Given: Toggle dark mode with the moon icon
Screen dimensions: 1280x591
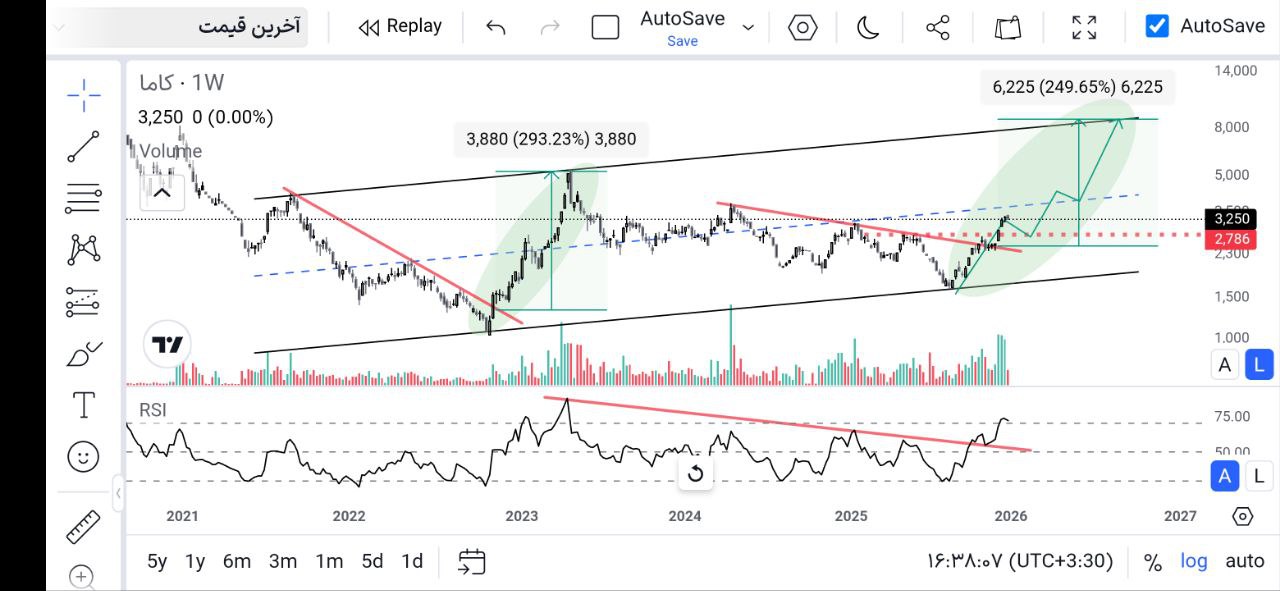Looking at the screenshot, I should point(867,27).
